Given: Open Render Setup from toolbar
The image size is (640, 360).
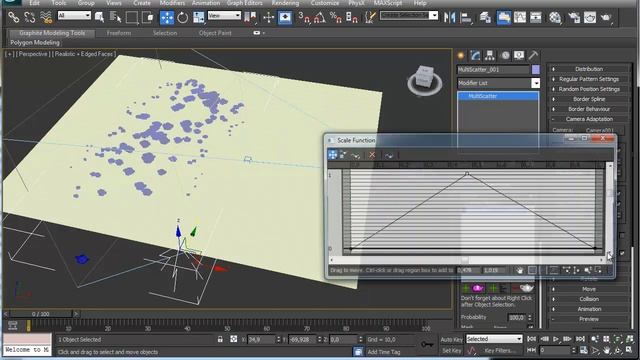Looking at the screenshot, I should click(x=574, y=17).
